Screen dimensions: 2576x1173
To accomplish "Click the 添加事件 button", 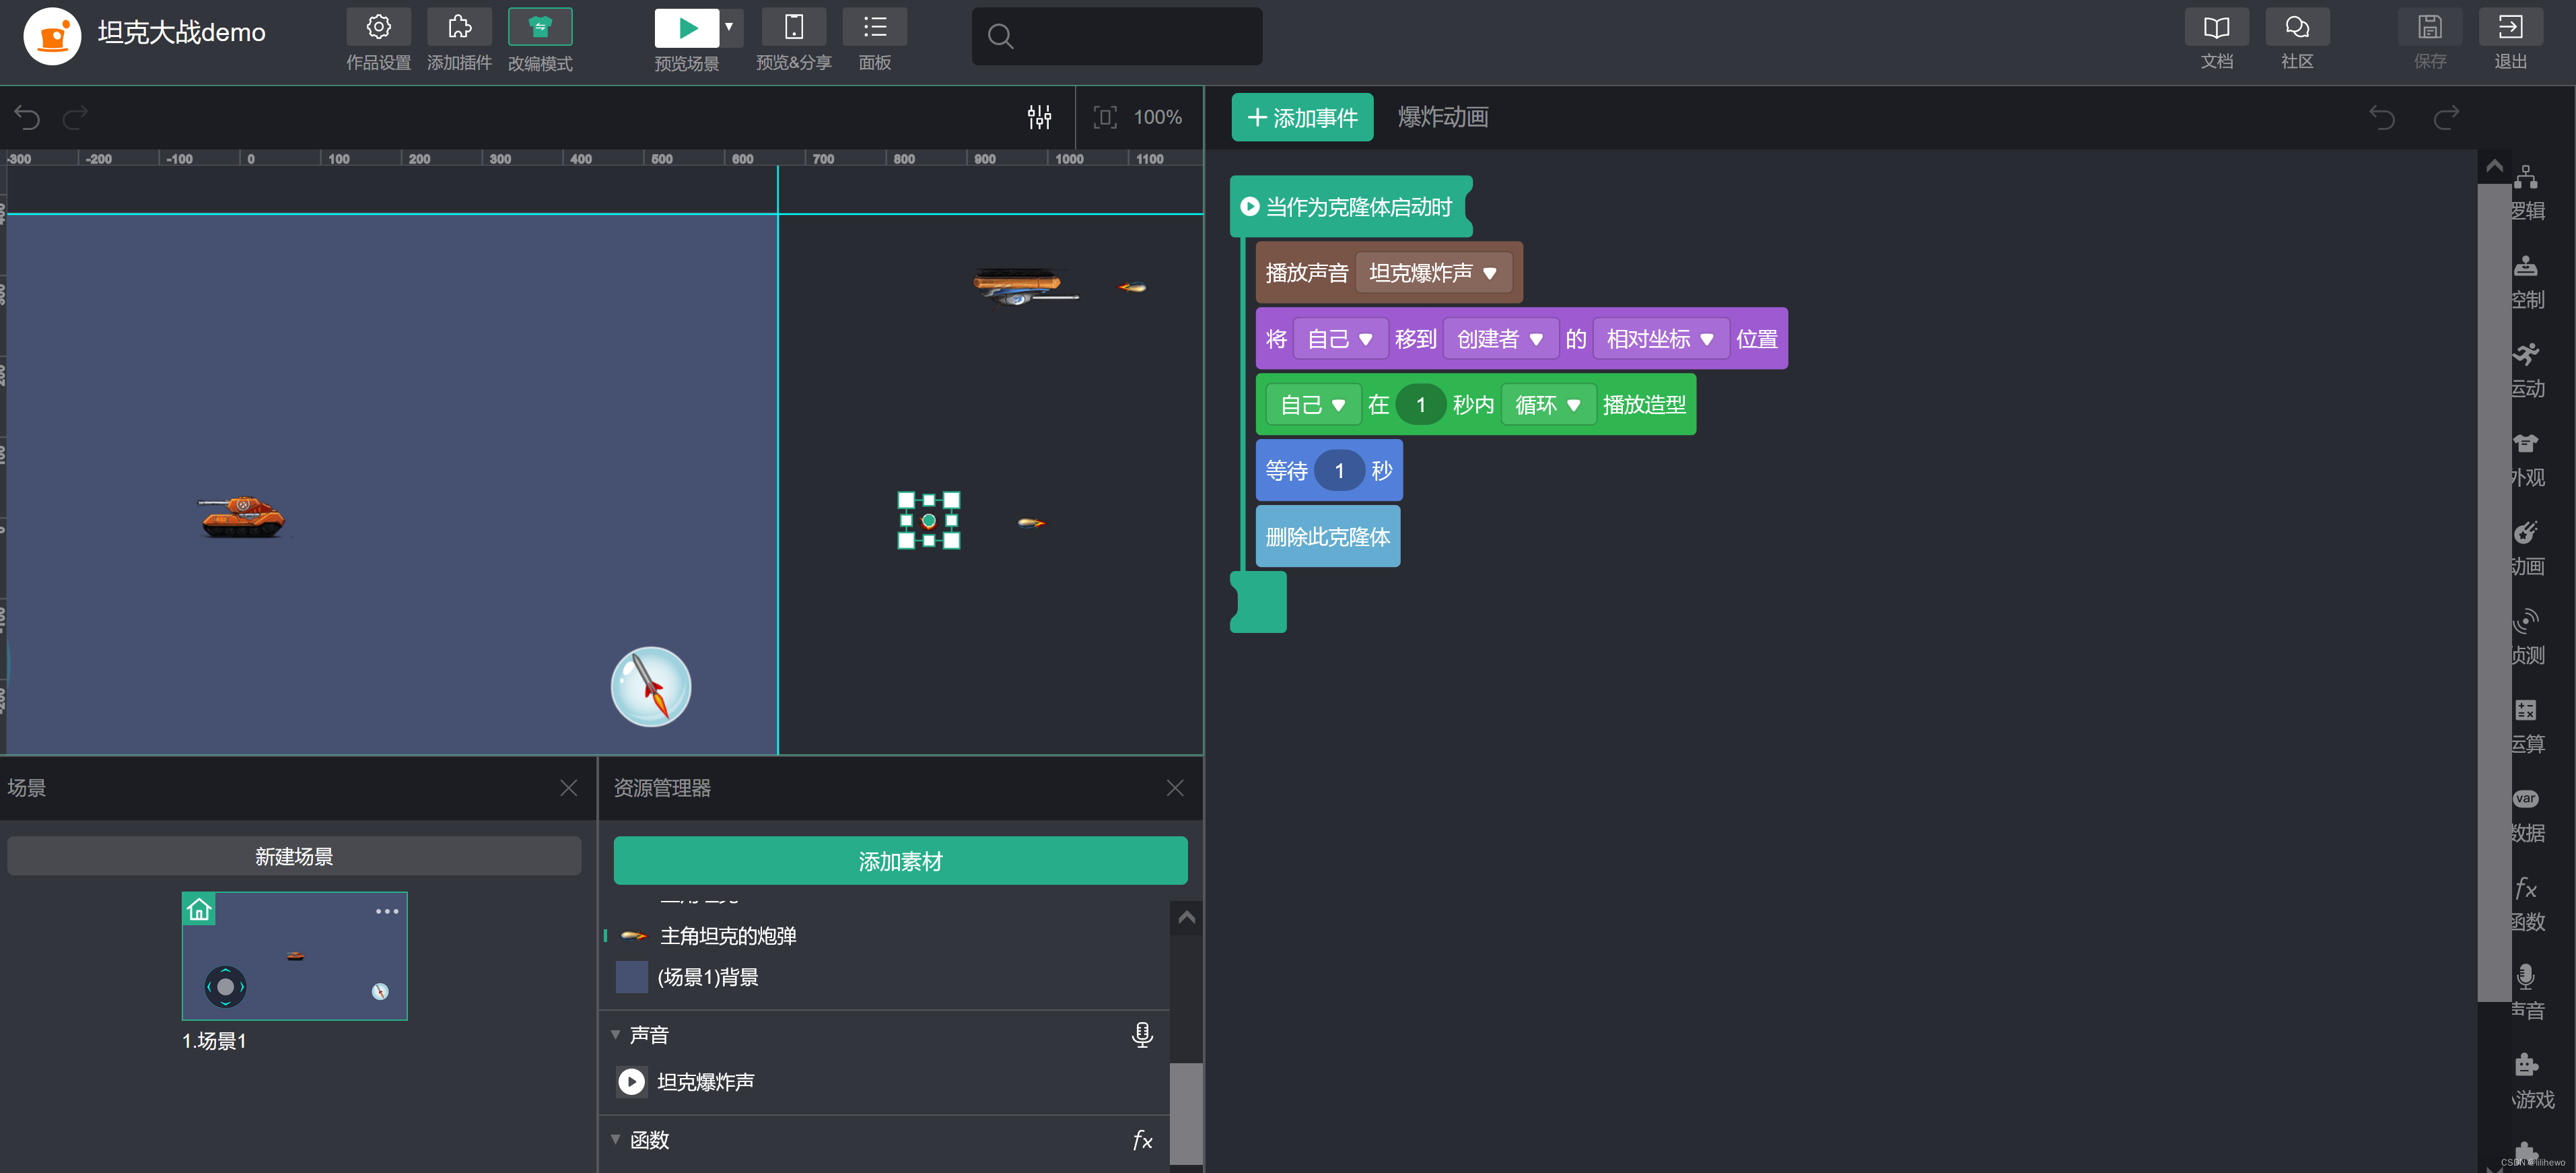I will click(1302, 117).
